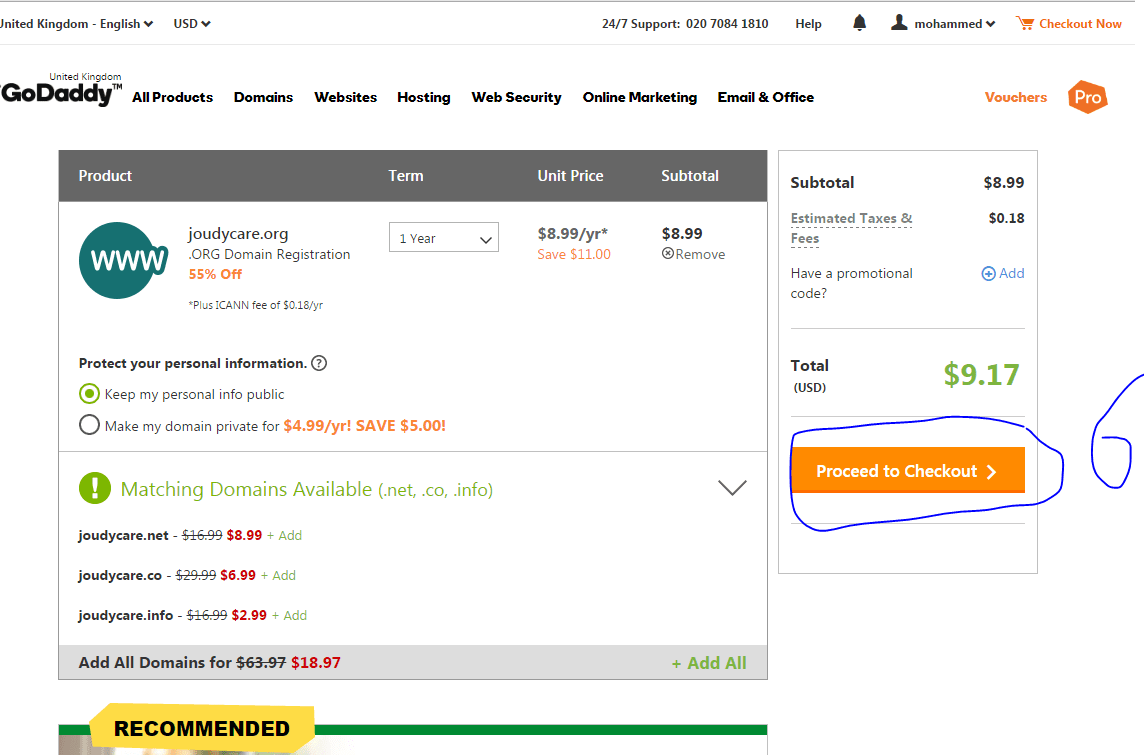
Task: Click the help icon beside Protect your personal information
Action: 319,363
